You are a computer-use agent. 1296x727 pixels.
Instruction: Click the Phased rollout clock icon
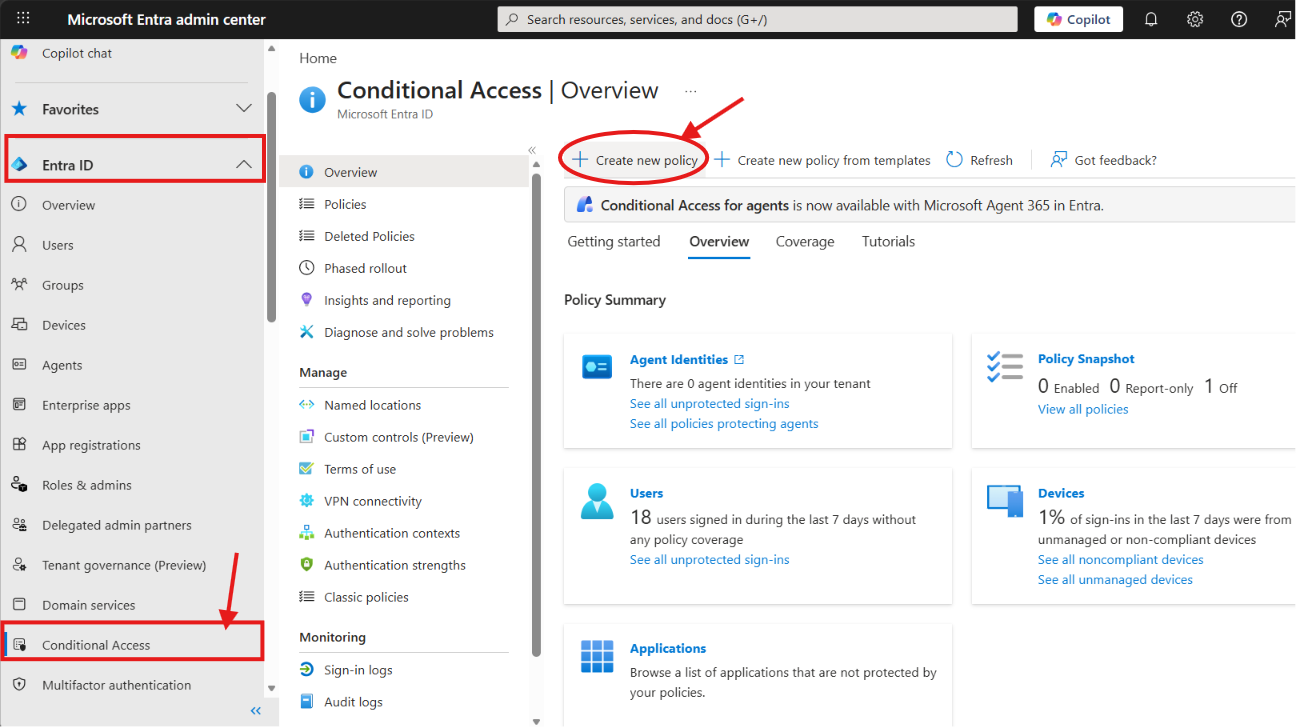click(307, 268)
